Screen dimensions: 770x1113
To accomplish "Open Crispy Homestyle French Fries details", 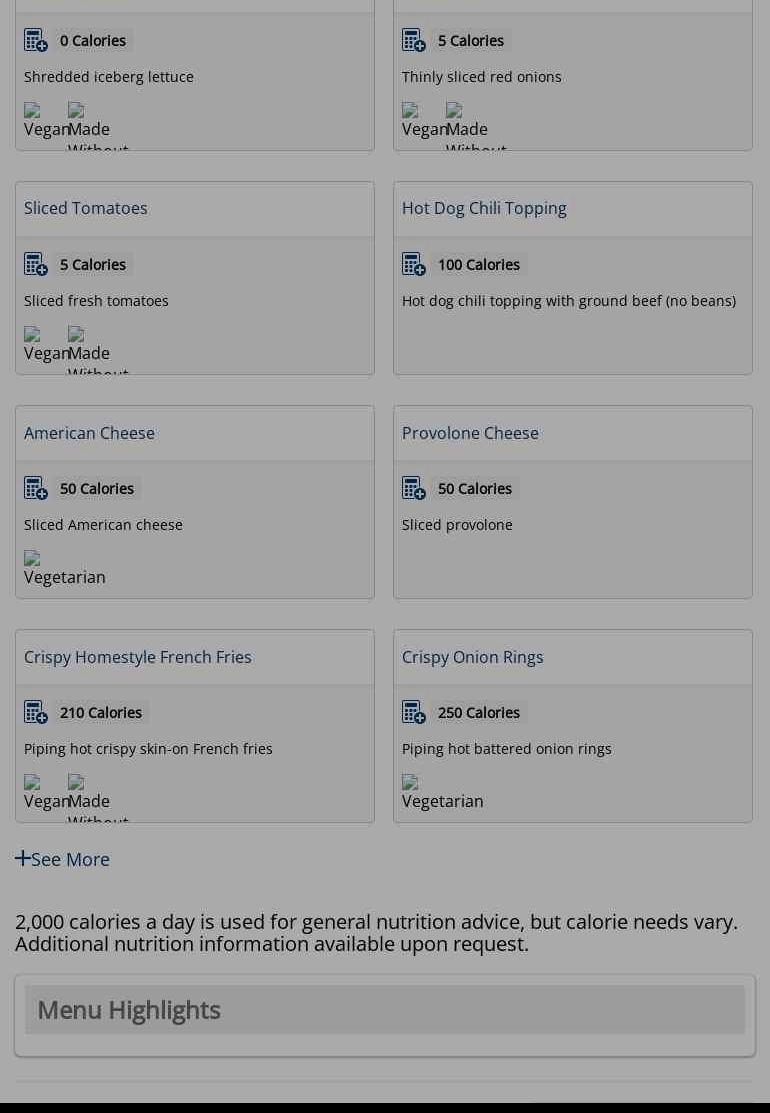I will (x=138, y=657).
